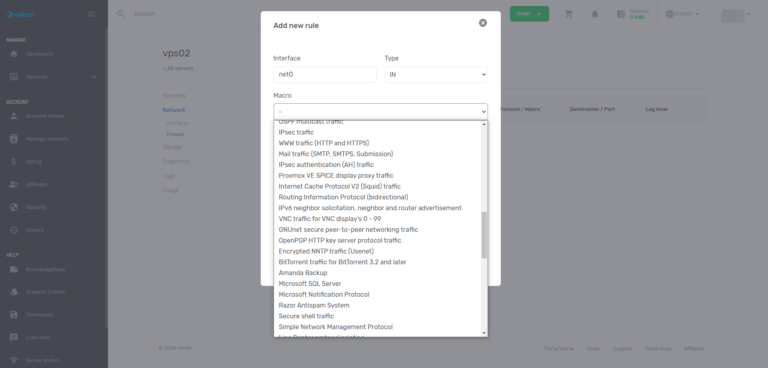Open Billing page from sidebar

[x=33, y=162]
